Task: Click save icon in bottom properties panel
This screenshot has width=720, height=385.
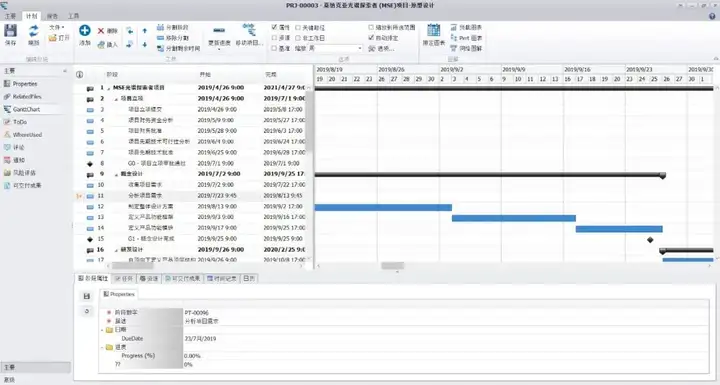Action: click(87, 297)
